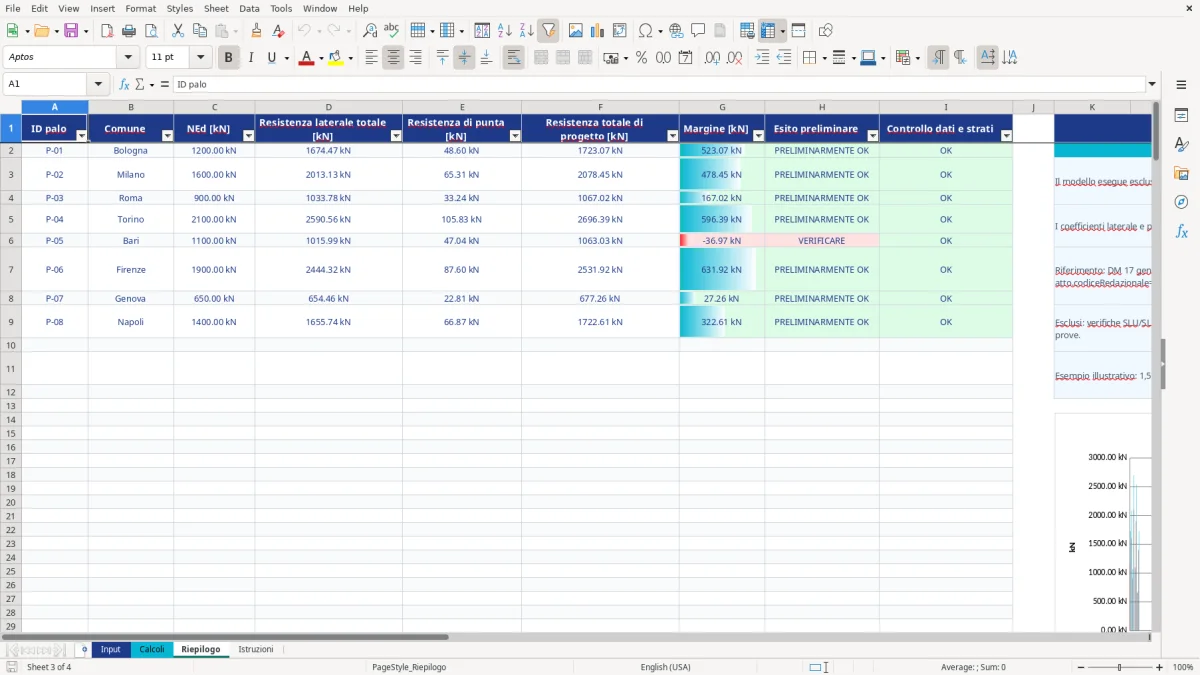
Task: Open the Sheet menu
Action: [x=216, y=8]
